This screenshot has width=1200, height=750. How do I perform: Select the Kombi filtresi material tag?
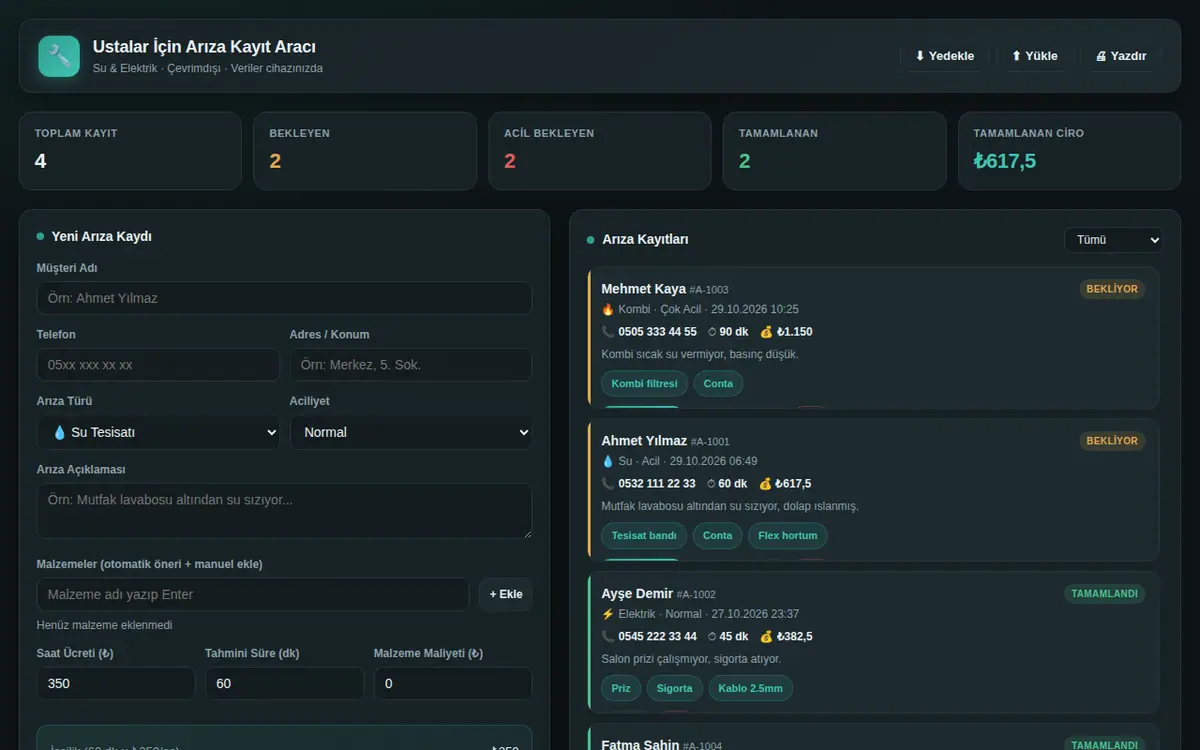tap(644, 383)
